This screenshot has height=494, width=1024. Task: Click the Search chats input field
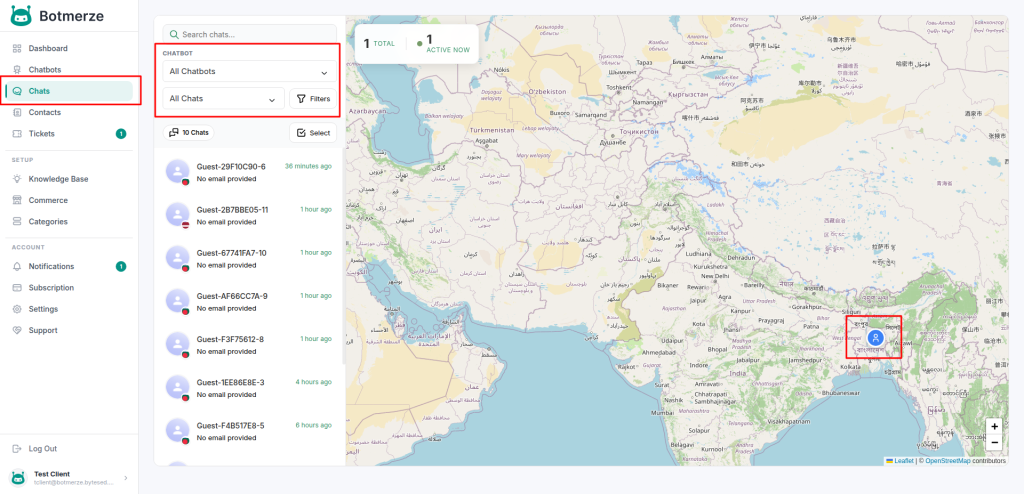249,35
